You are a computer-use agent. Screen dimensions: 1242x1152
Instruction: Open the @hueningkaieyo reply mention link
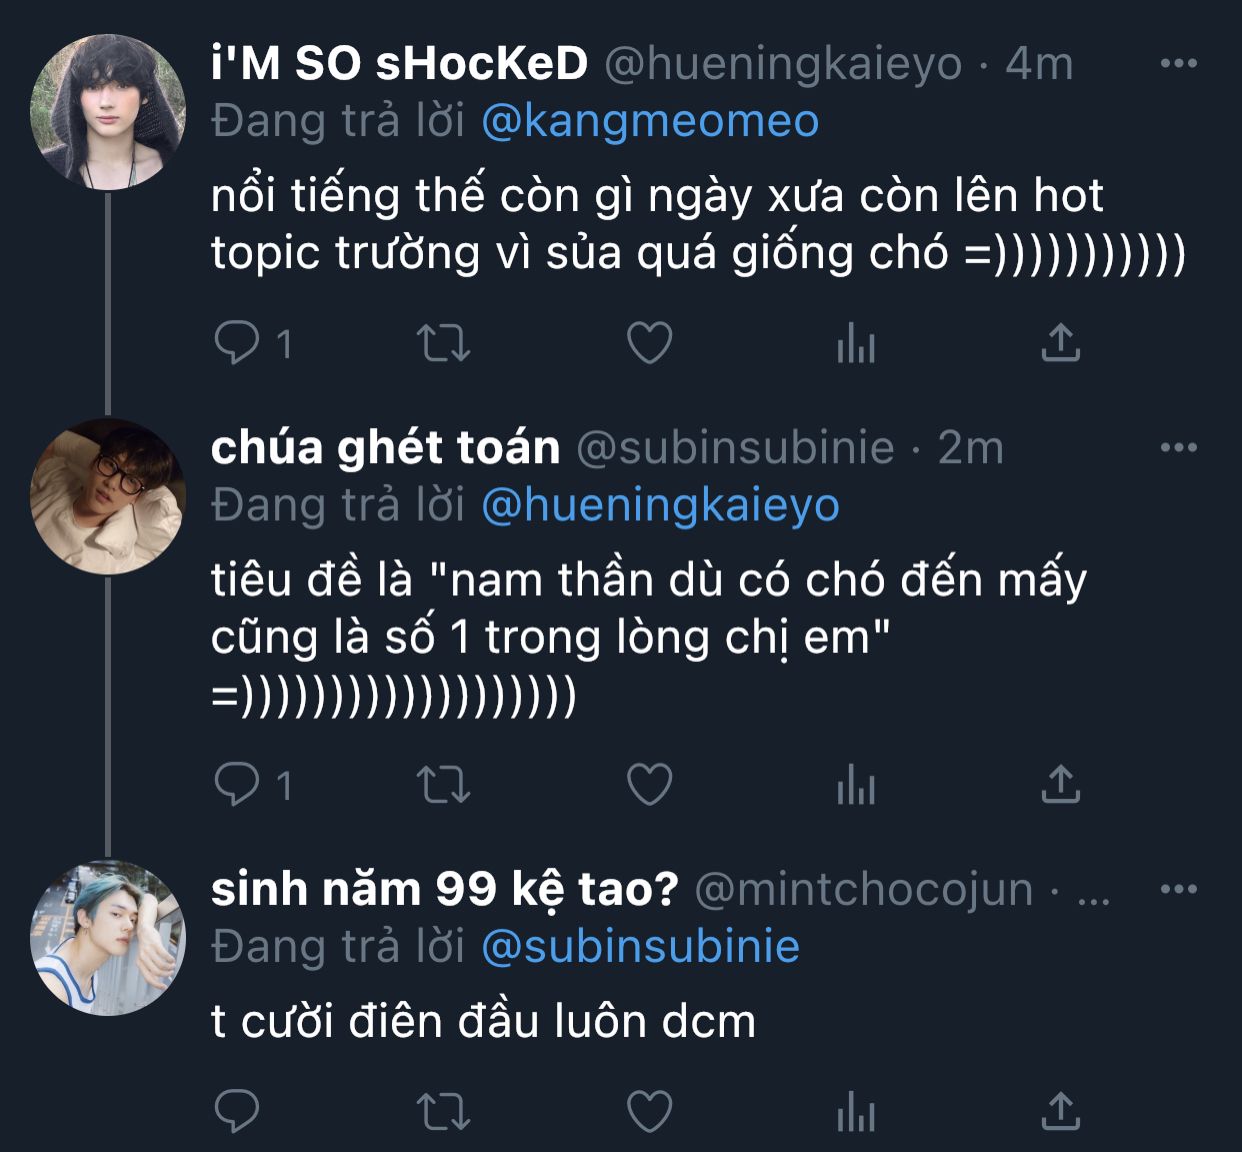660,505
